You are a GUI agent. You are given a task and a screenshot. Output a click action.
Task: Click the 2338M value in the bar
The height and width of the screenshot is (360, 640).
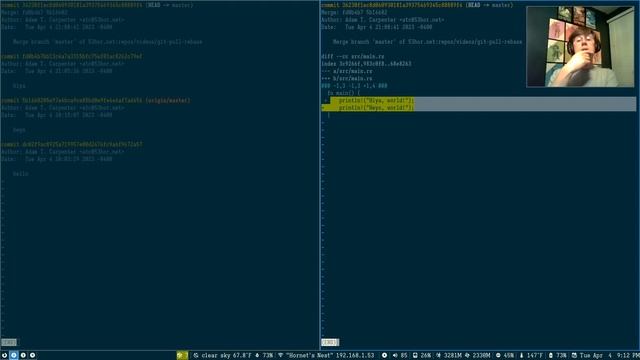pyautogui.click(x=481, y=356)
